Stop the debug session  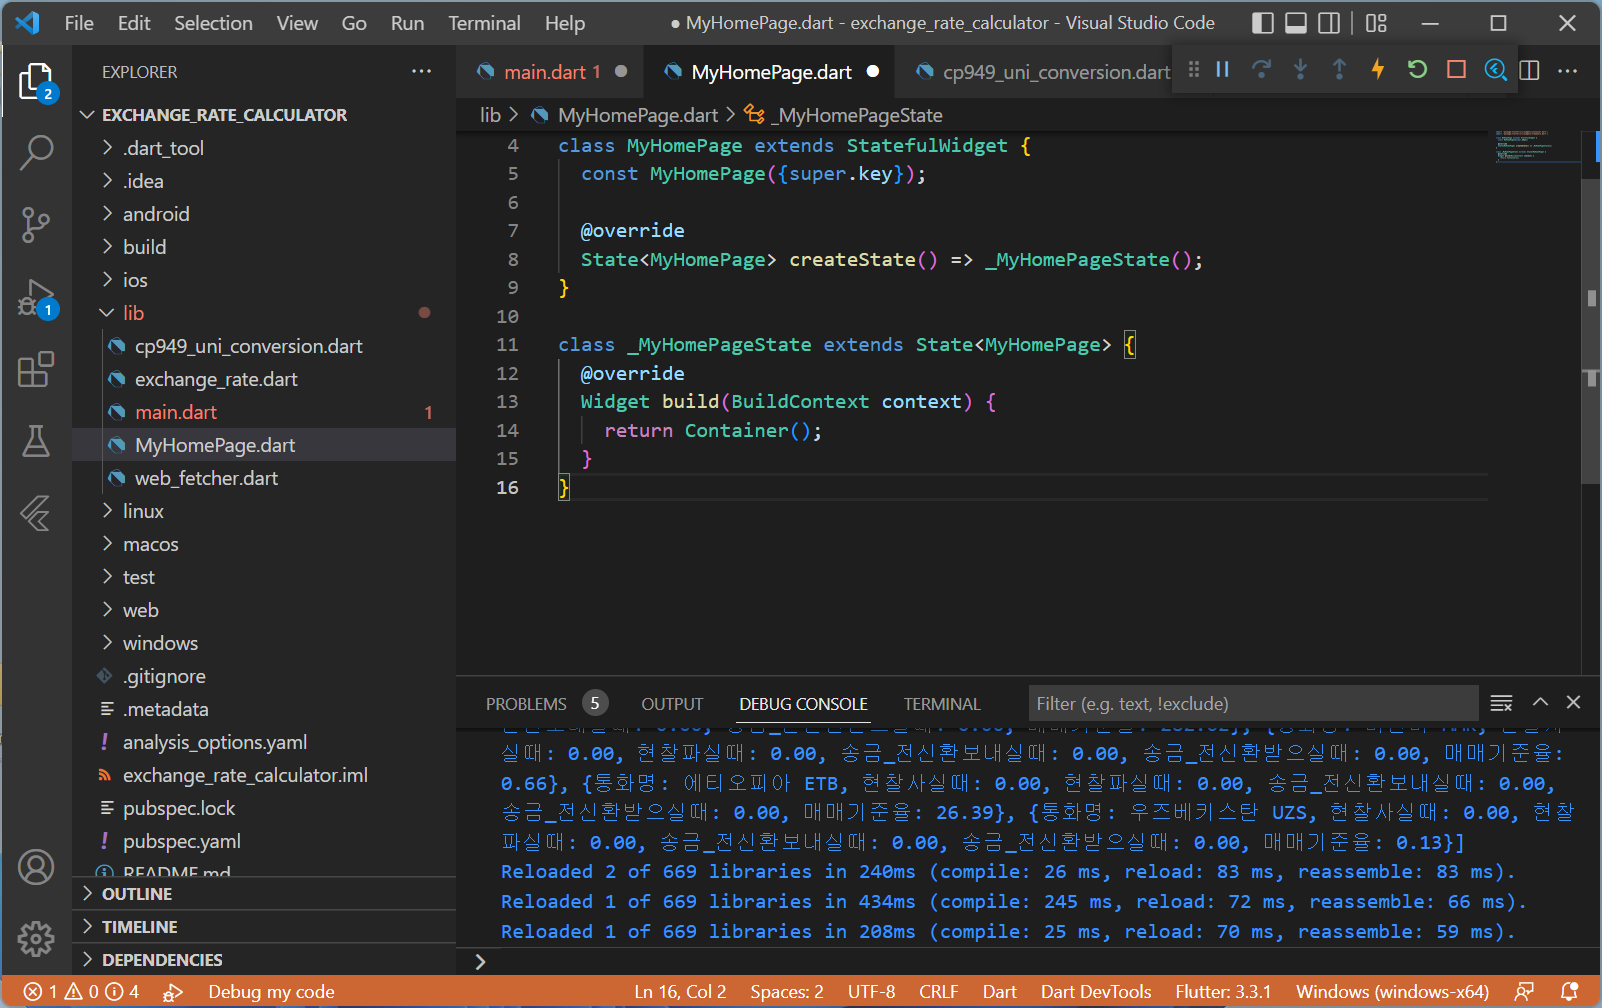[1456, 69]
